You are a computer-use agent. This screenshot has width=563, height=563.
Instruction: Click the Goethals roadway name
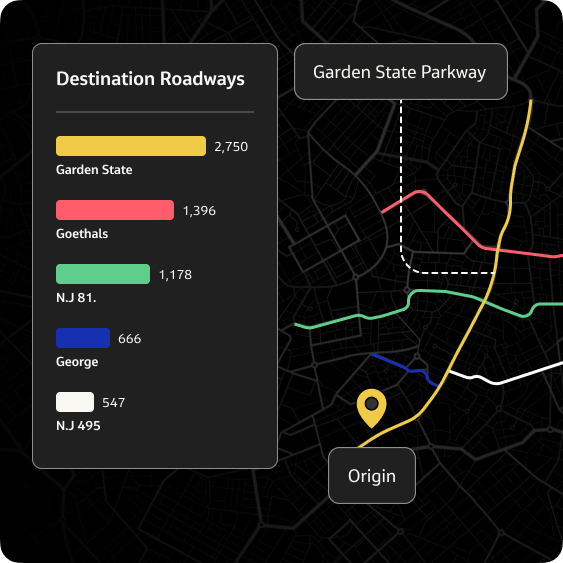coord(82,234)
